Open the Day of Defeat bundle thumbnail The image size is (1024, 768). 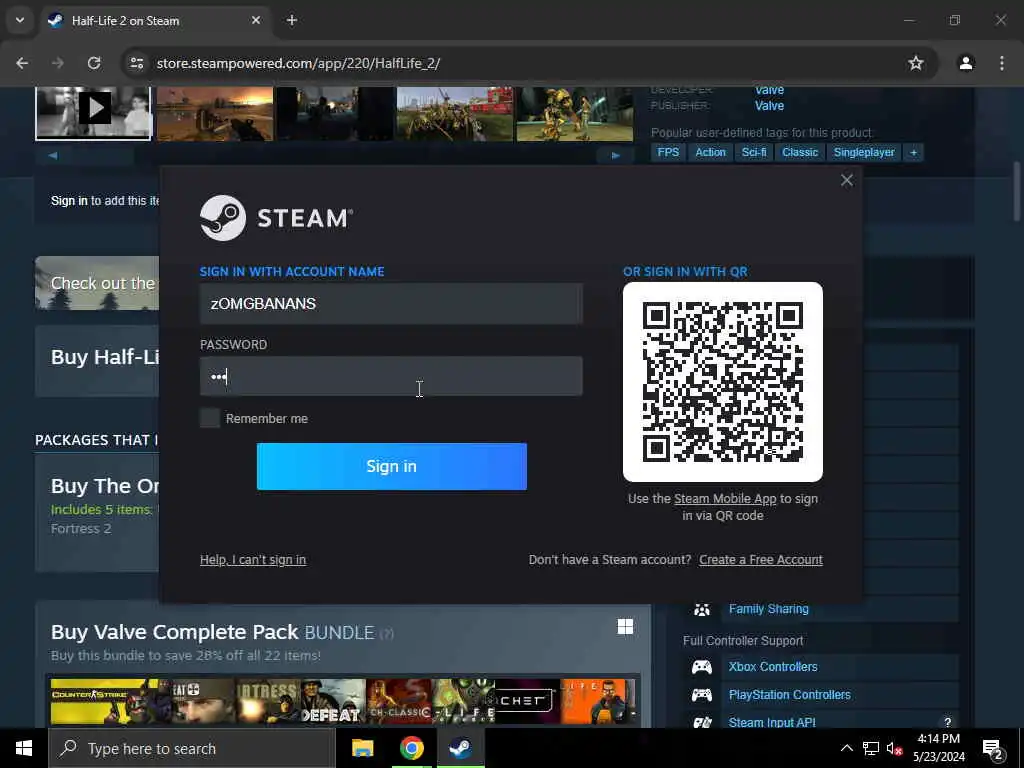click(x=332, y=701)
